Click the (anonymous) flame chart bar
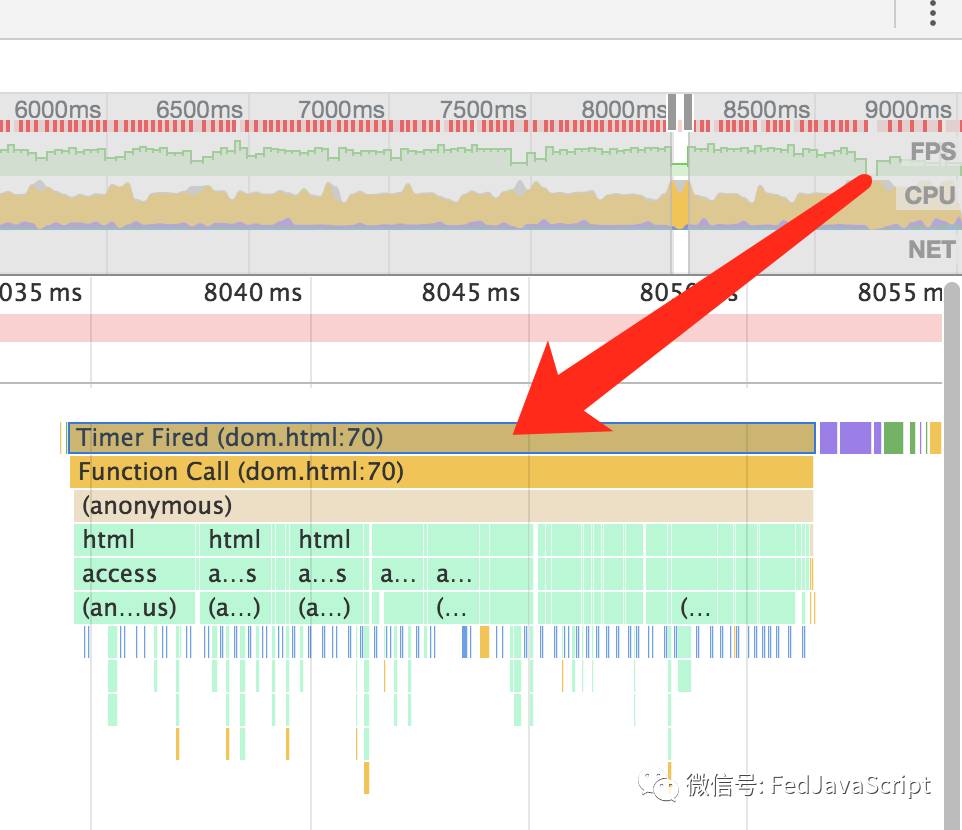The image size is (962, 830). (x=443, y=506)
